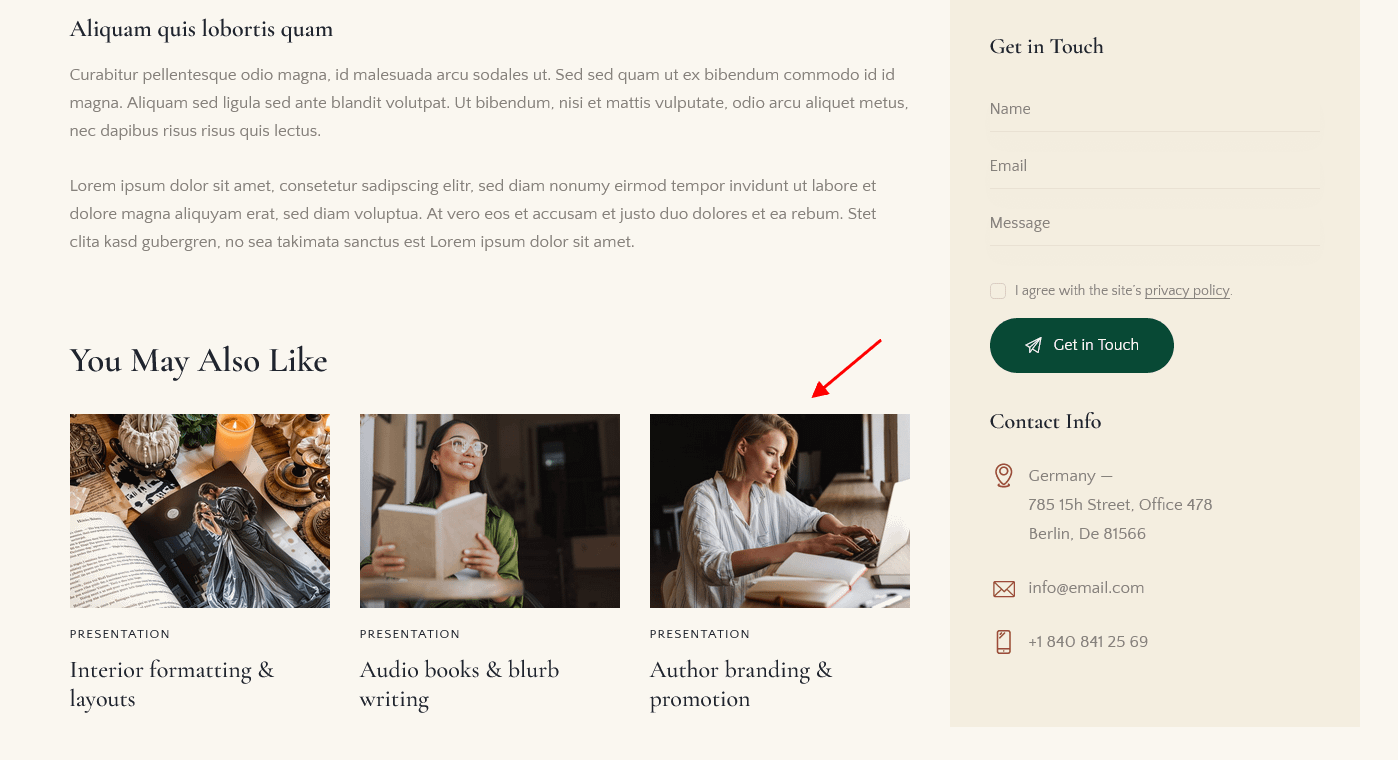Click the Contact Info heading

point(1045,422)
